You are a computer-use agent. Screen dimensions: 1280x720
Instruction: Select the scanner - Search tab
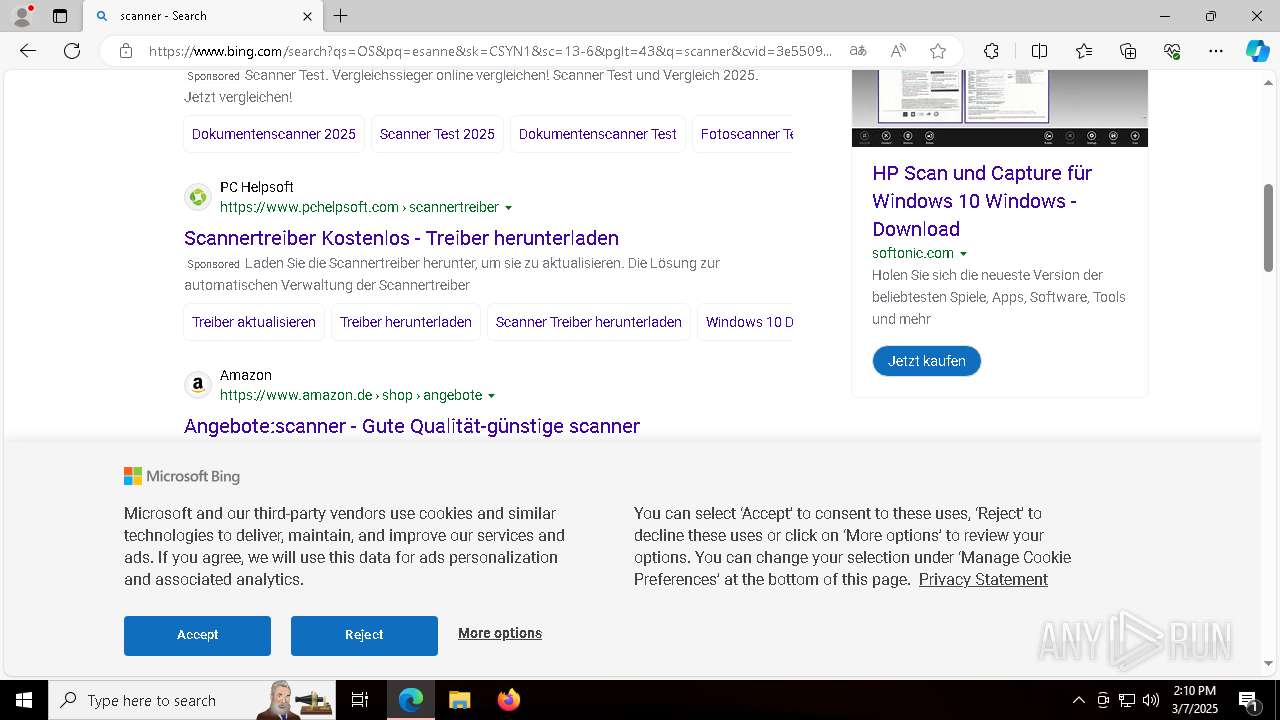click(203, 16)
